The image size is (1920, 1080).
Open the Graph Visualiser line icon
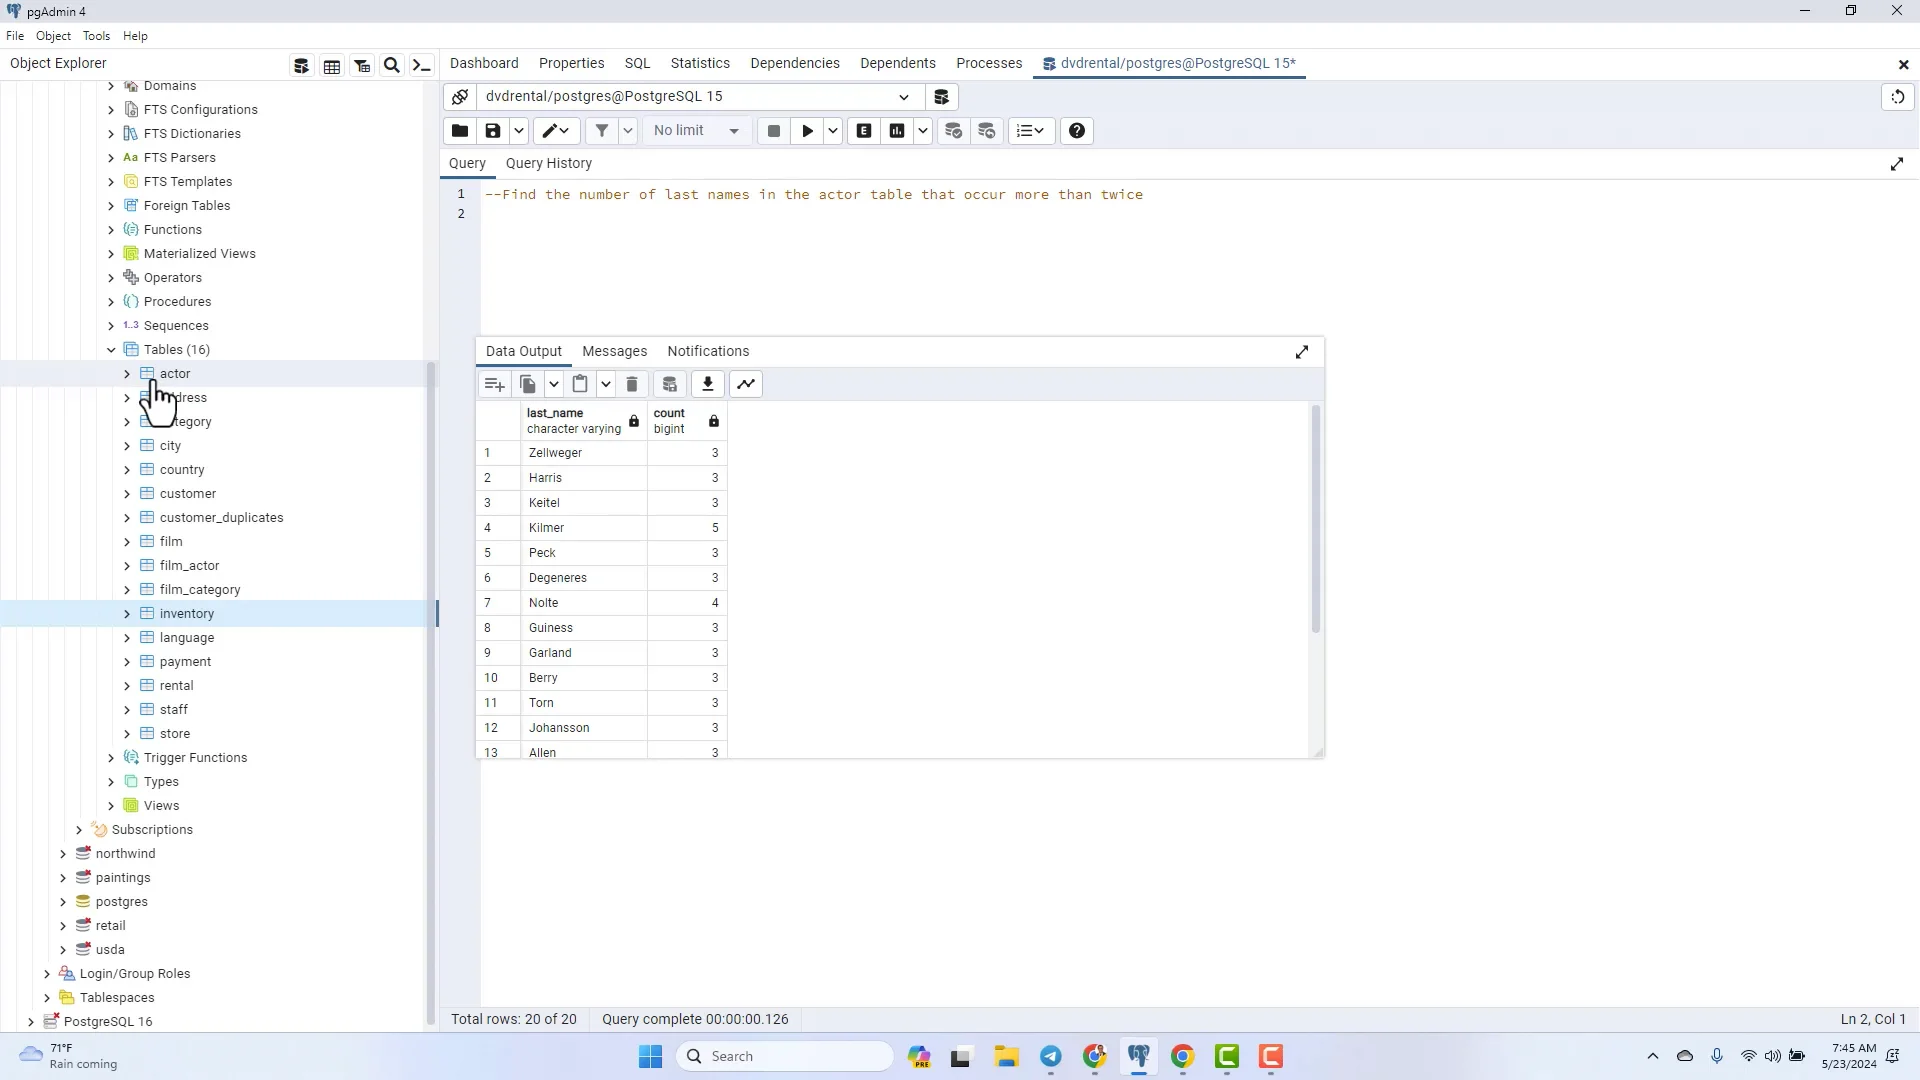pyautogui.click(x=746, y=384)
